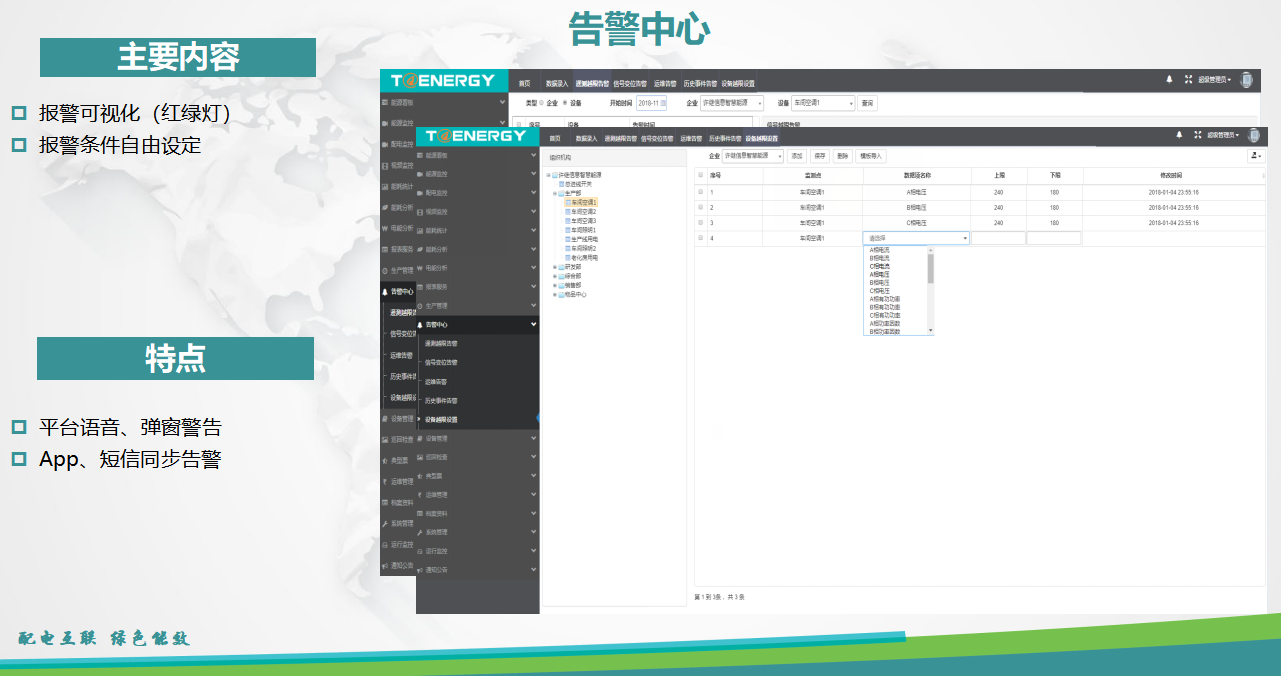The width and height of the screenshot is (1281, 676).
Task: Switch to the 历史事件告警 tab in front window
Action: pos(725,138)
